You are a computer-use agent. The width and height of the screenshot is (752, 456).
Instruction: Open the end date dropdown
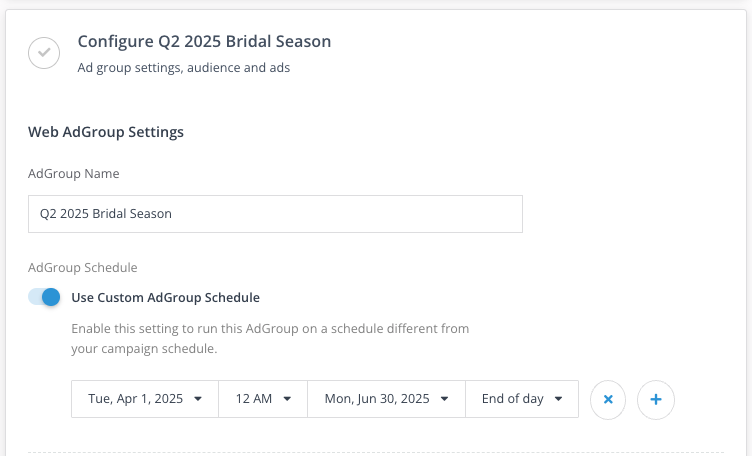tap(386, 399)
